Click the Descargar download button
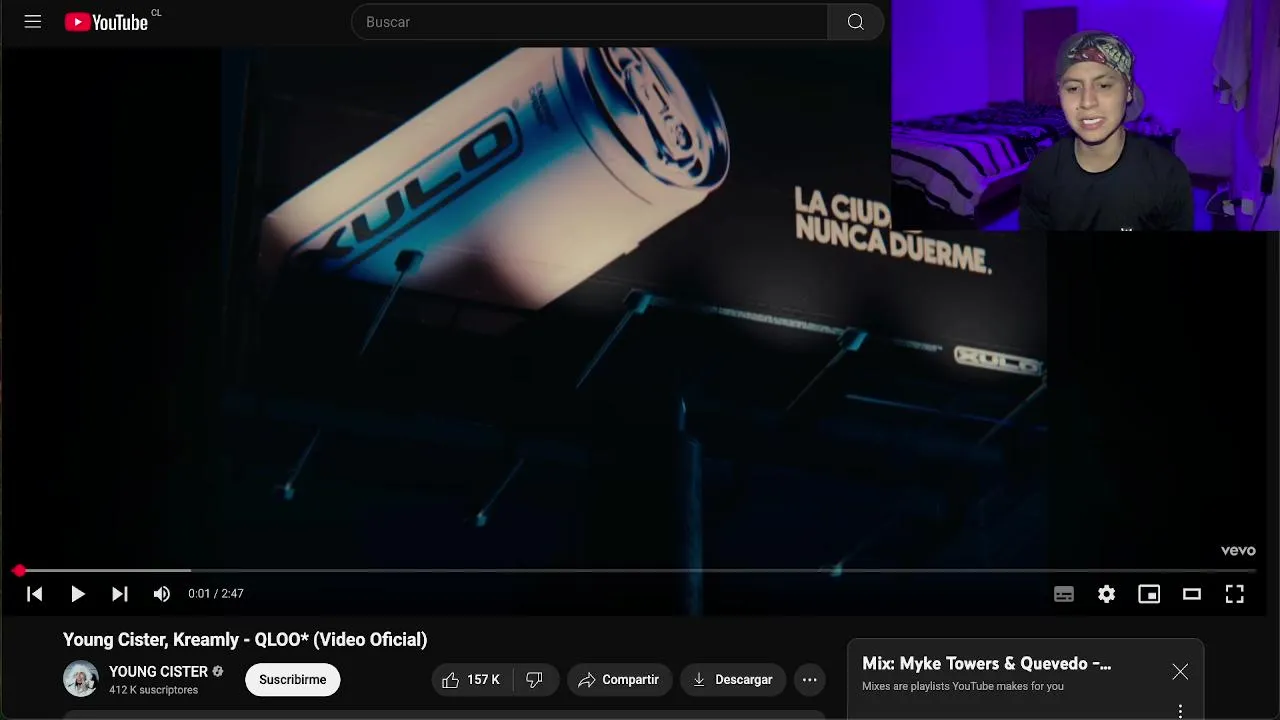This screenshot has height=720, width=1280. (x=733, y=680)
